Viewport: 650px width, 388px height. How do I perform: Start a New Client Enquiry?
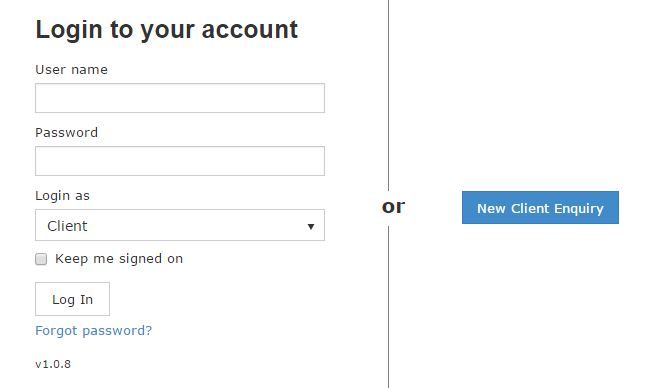point(540,208)
